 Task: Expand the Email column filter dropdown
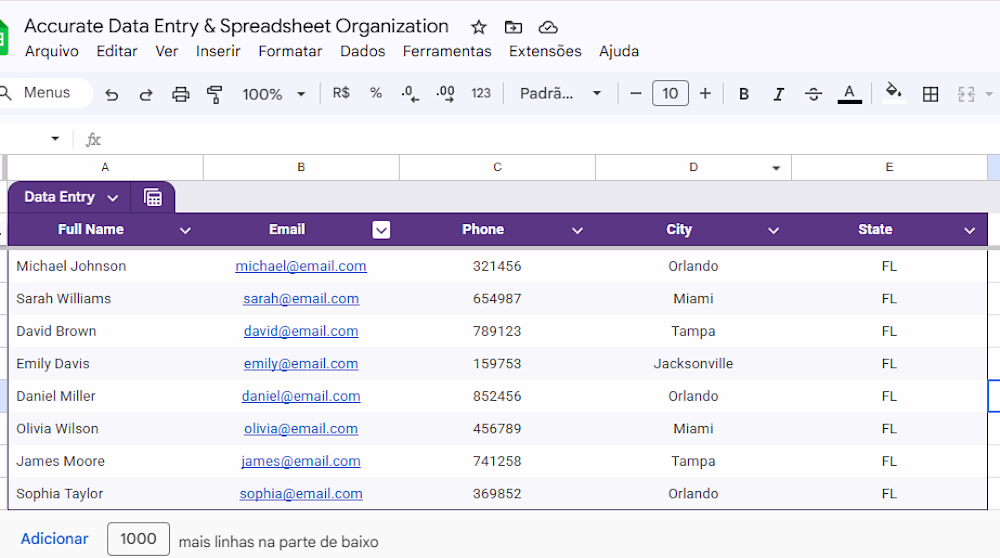click(x=381, y=230)
